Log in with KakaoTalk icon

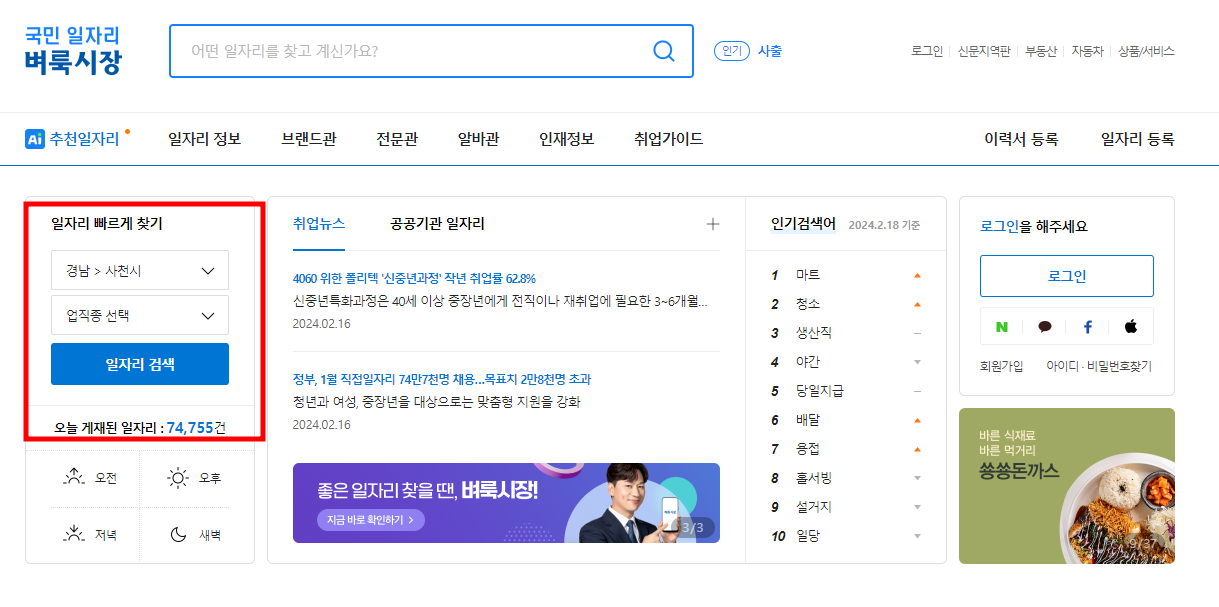tap(1045, 326)
